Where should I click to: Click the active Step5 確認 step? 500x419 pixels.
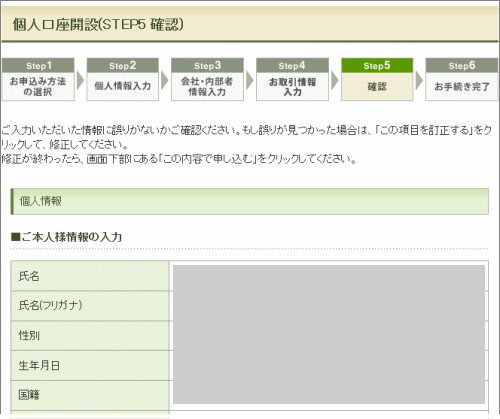(377, 79)
